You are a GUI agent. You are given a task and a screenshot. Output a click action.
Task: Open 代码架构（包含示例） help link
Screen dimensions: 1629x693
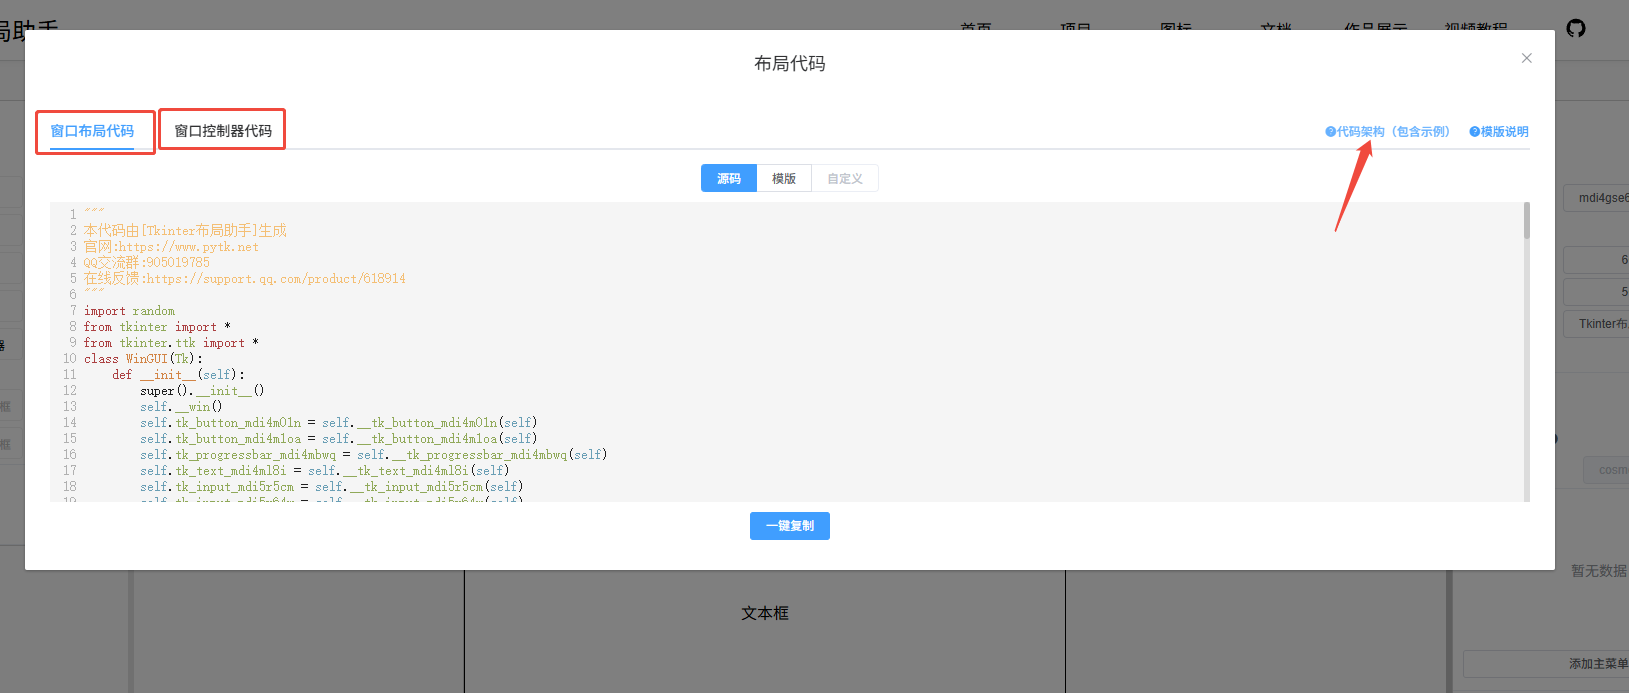coord(1387,132)
